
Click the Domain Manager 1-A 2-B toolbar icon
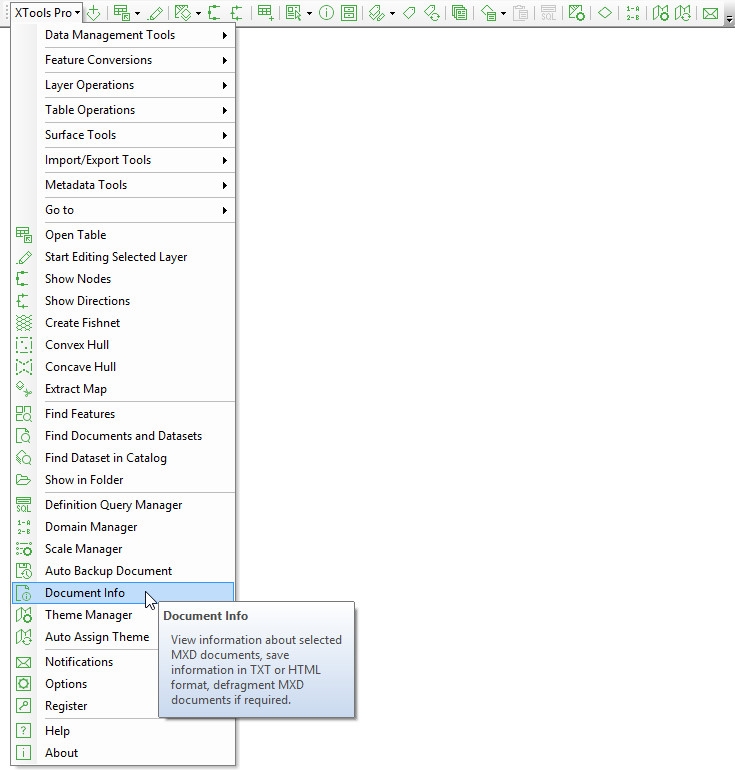pos(633,13)
